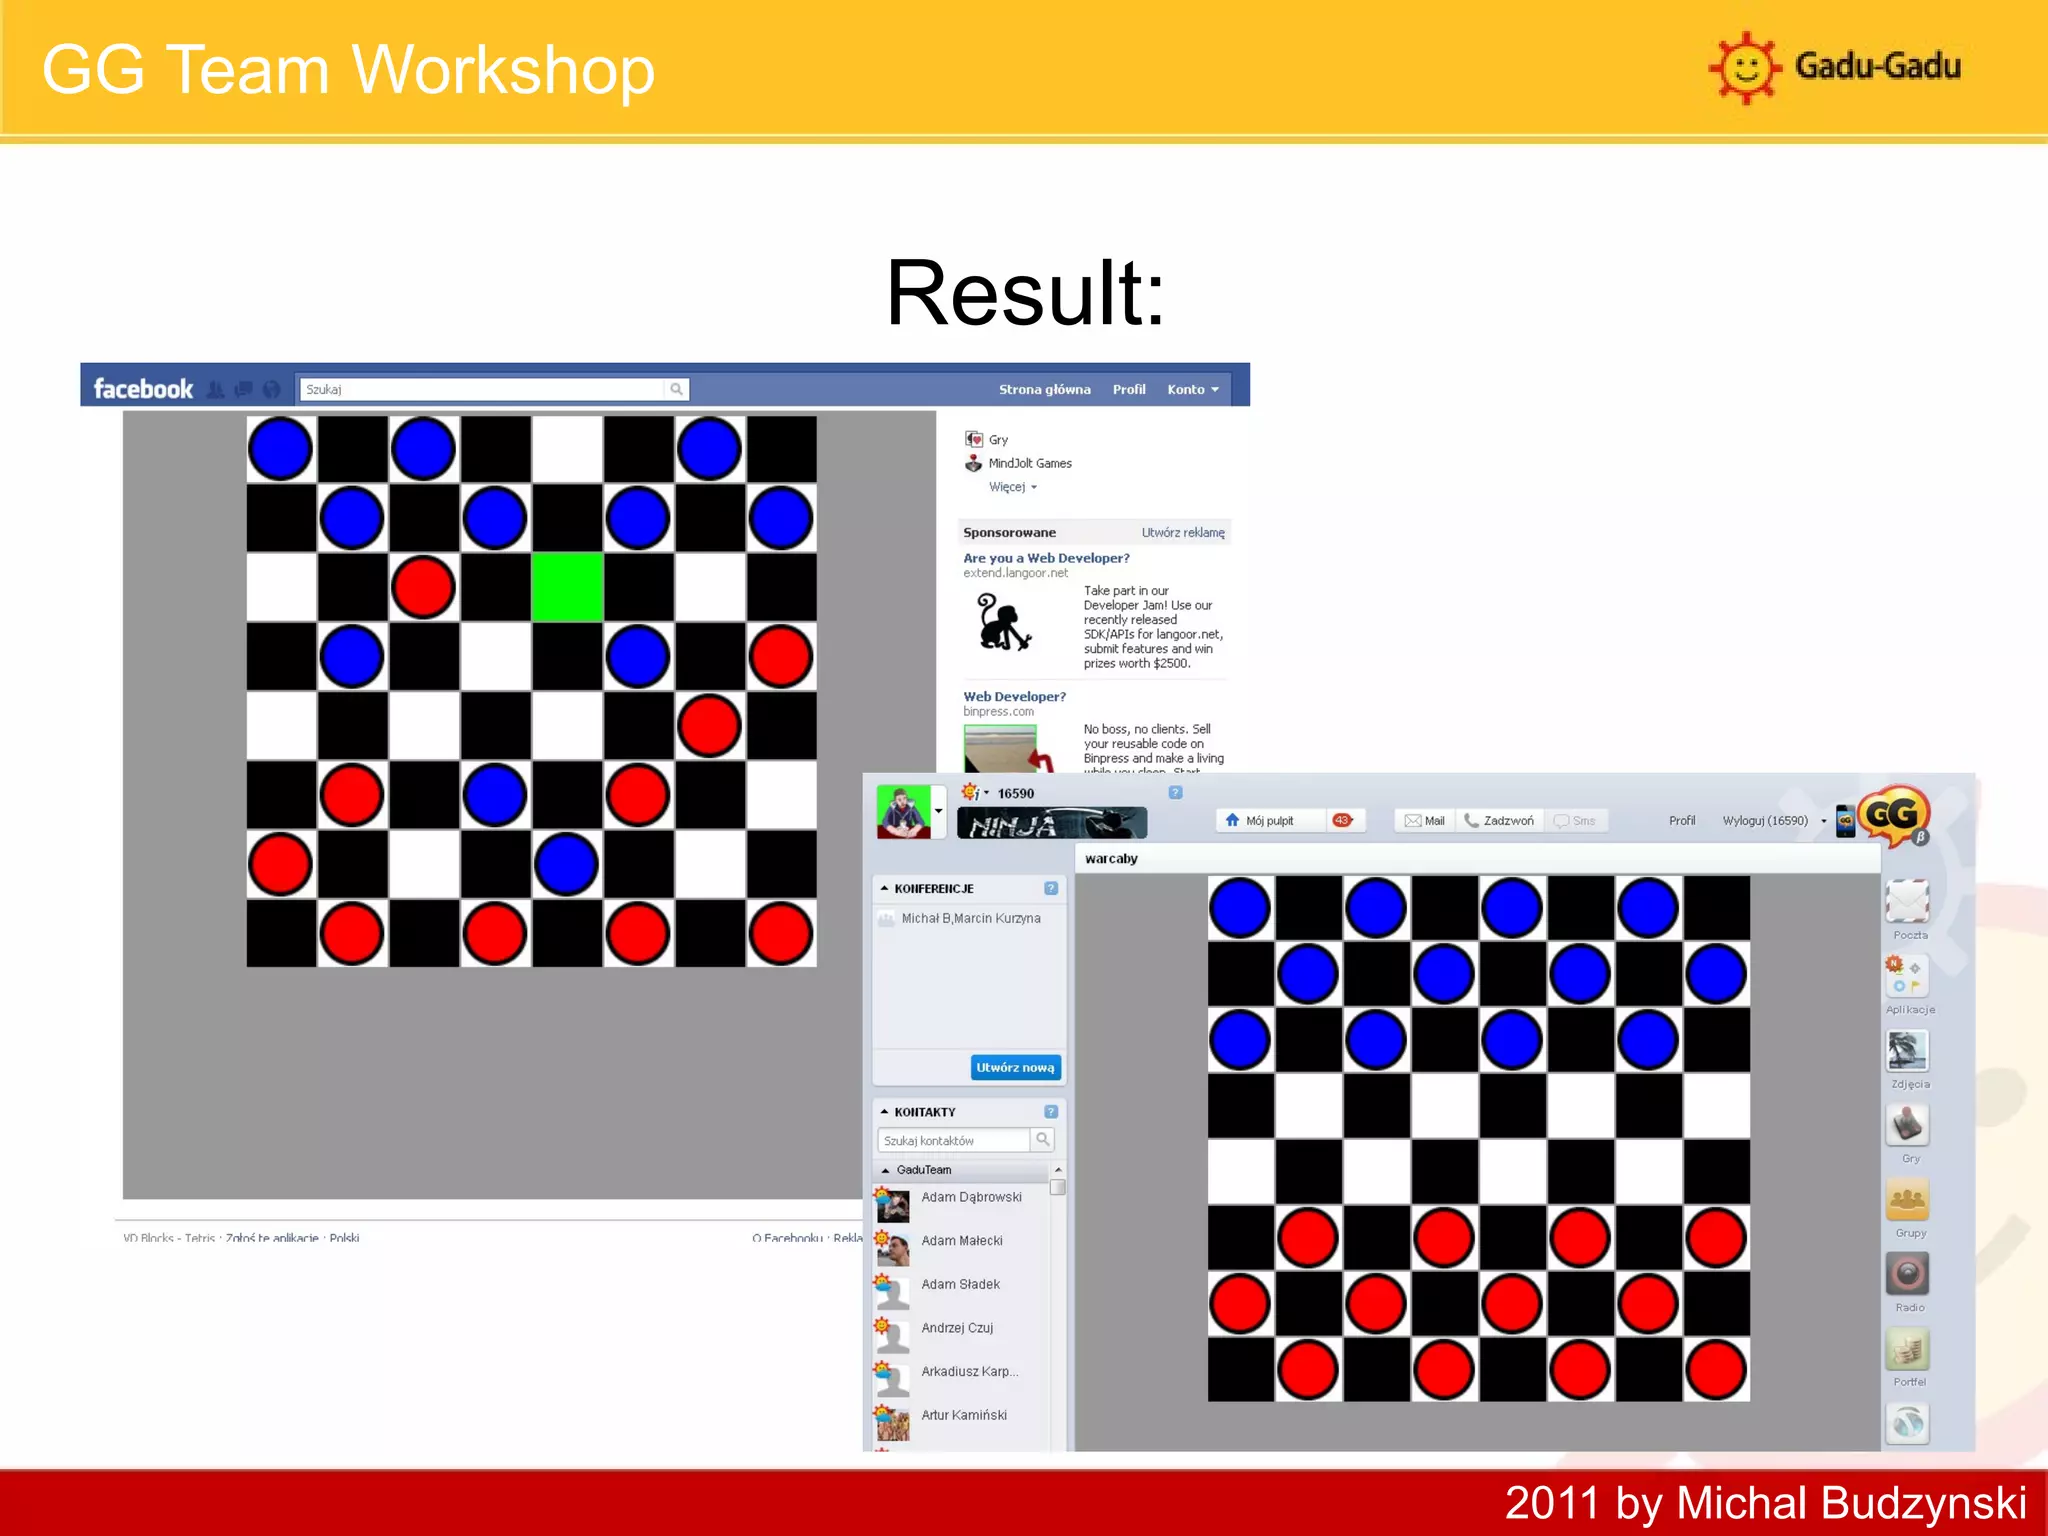Go to Strona główna on Facebook
The image size is (2048, 1536).
(1044, 389)
